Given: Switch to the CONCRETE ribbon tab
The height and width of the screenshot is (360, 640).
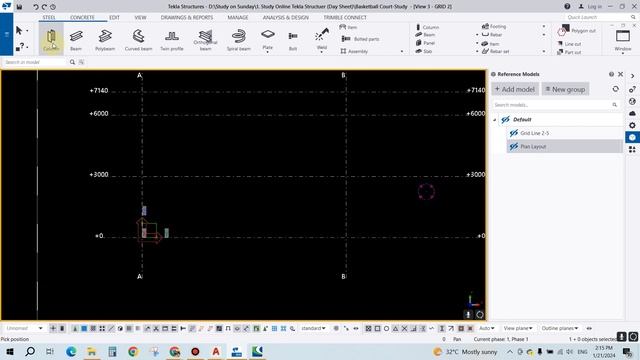Looking at the screenshot, I should [x=82, y=18].
